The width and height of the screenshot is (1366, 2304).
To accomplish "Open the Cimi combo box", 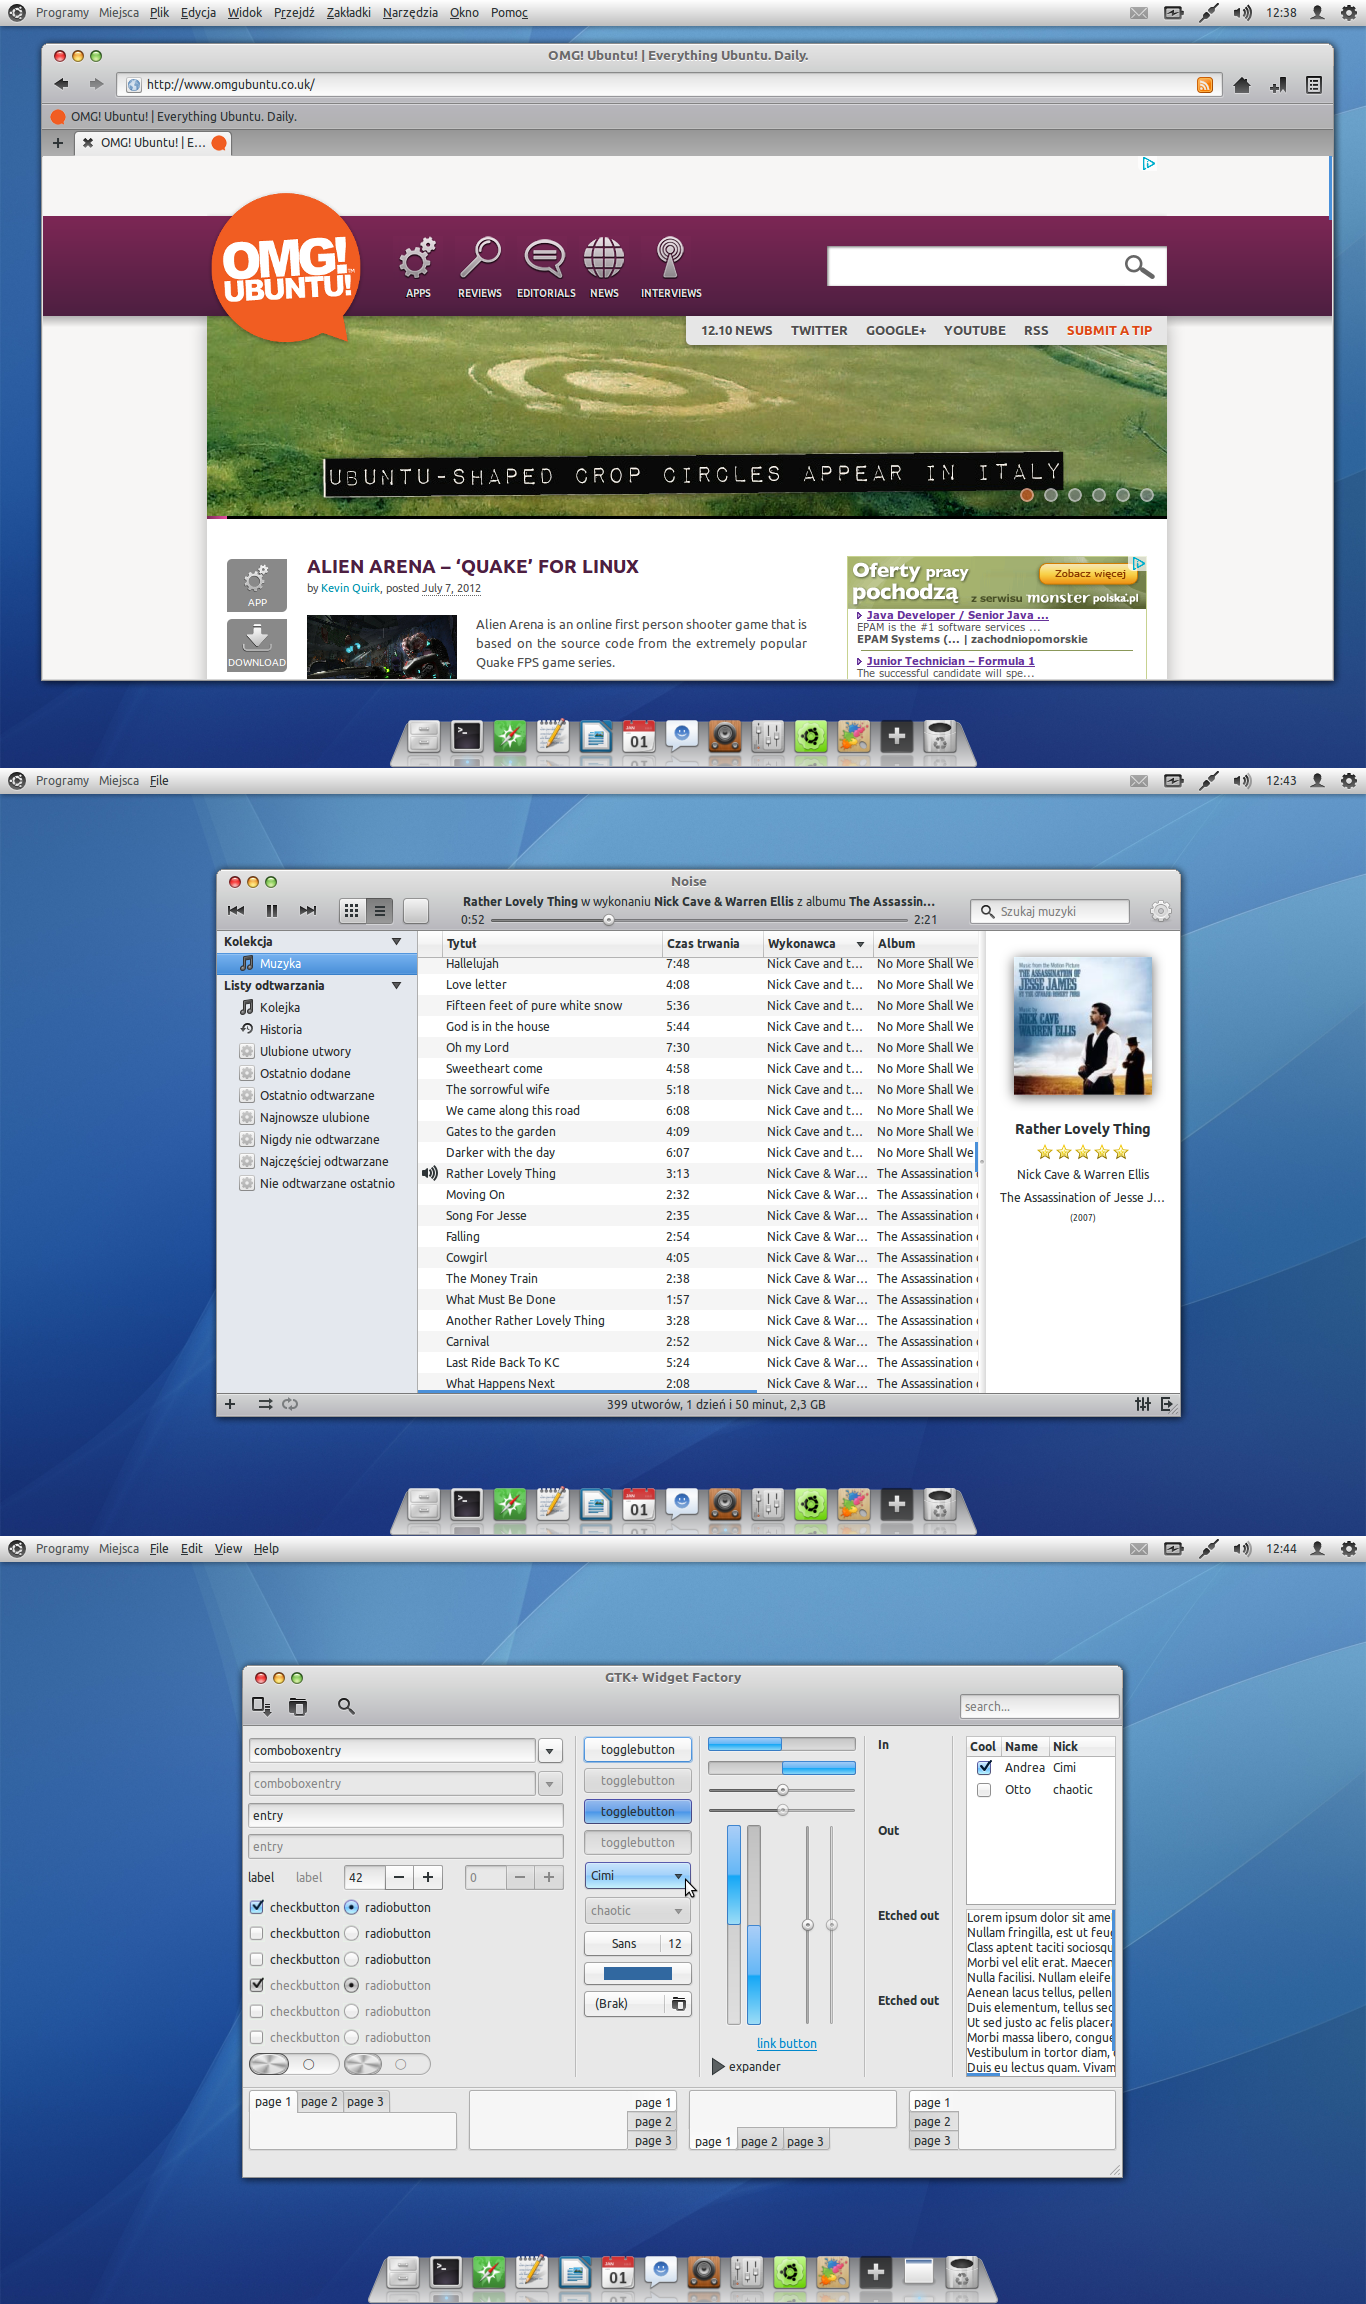I will coord(638,1875).
